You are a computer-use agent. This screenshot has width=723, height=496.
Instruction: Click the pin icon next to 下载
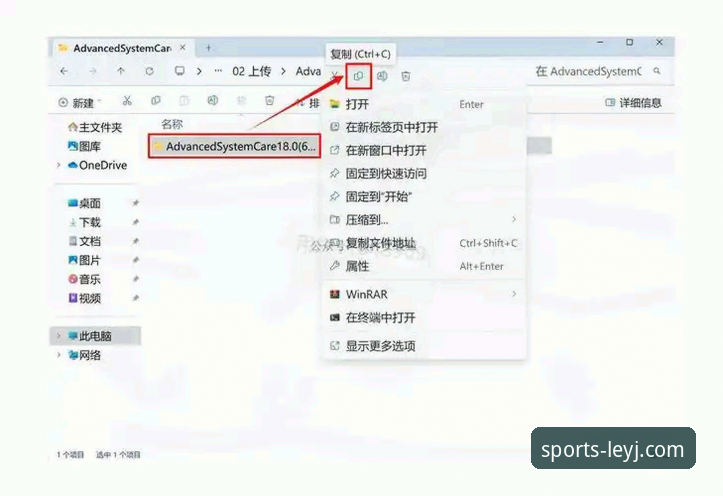136,222
